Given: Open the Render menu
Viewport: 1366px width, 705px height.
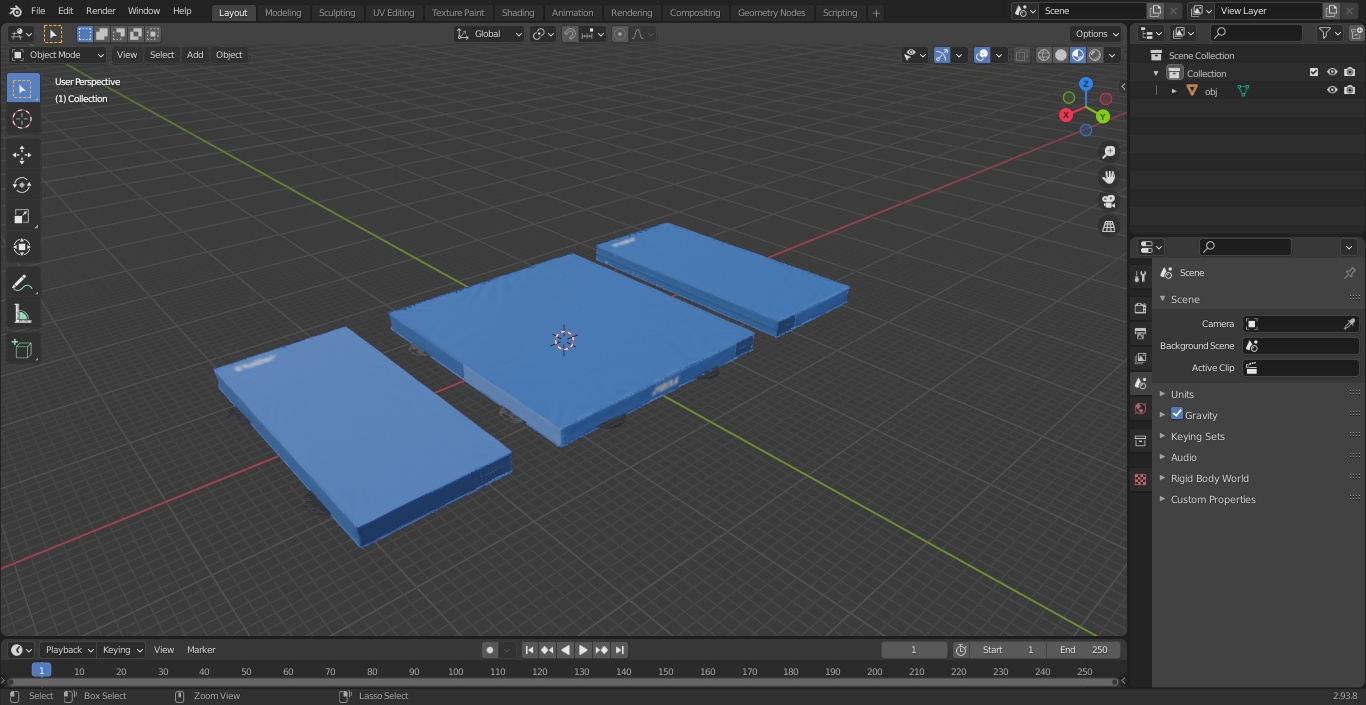Looking at the screenshot, I should (x=100, y=11).
